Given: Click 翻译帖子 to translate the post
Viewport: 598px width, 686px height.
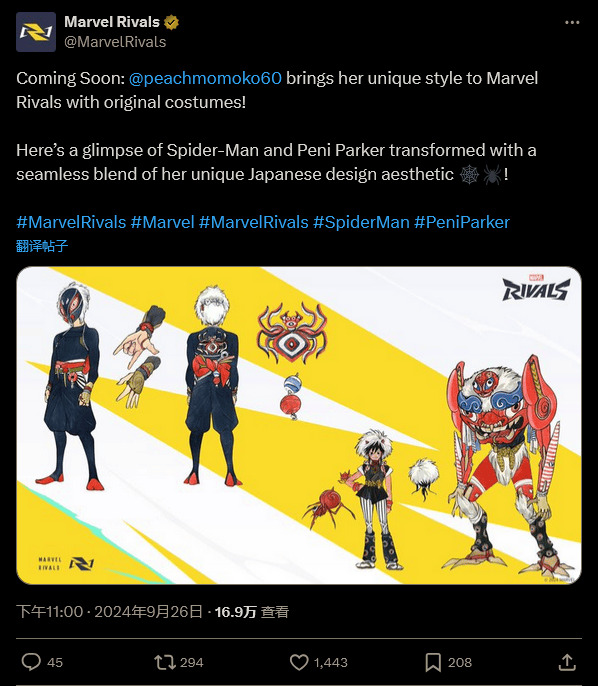Looking at the screenshot, I should (x=42, y=246).
